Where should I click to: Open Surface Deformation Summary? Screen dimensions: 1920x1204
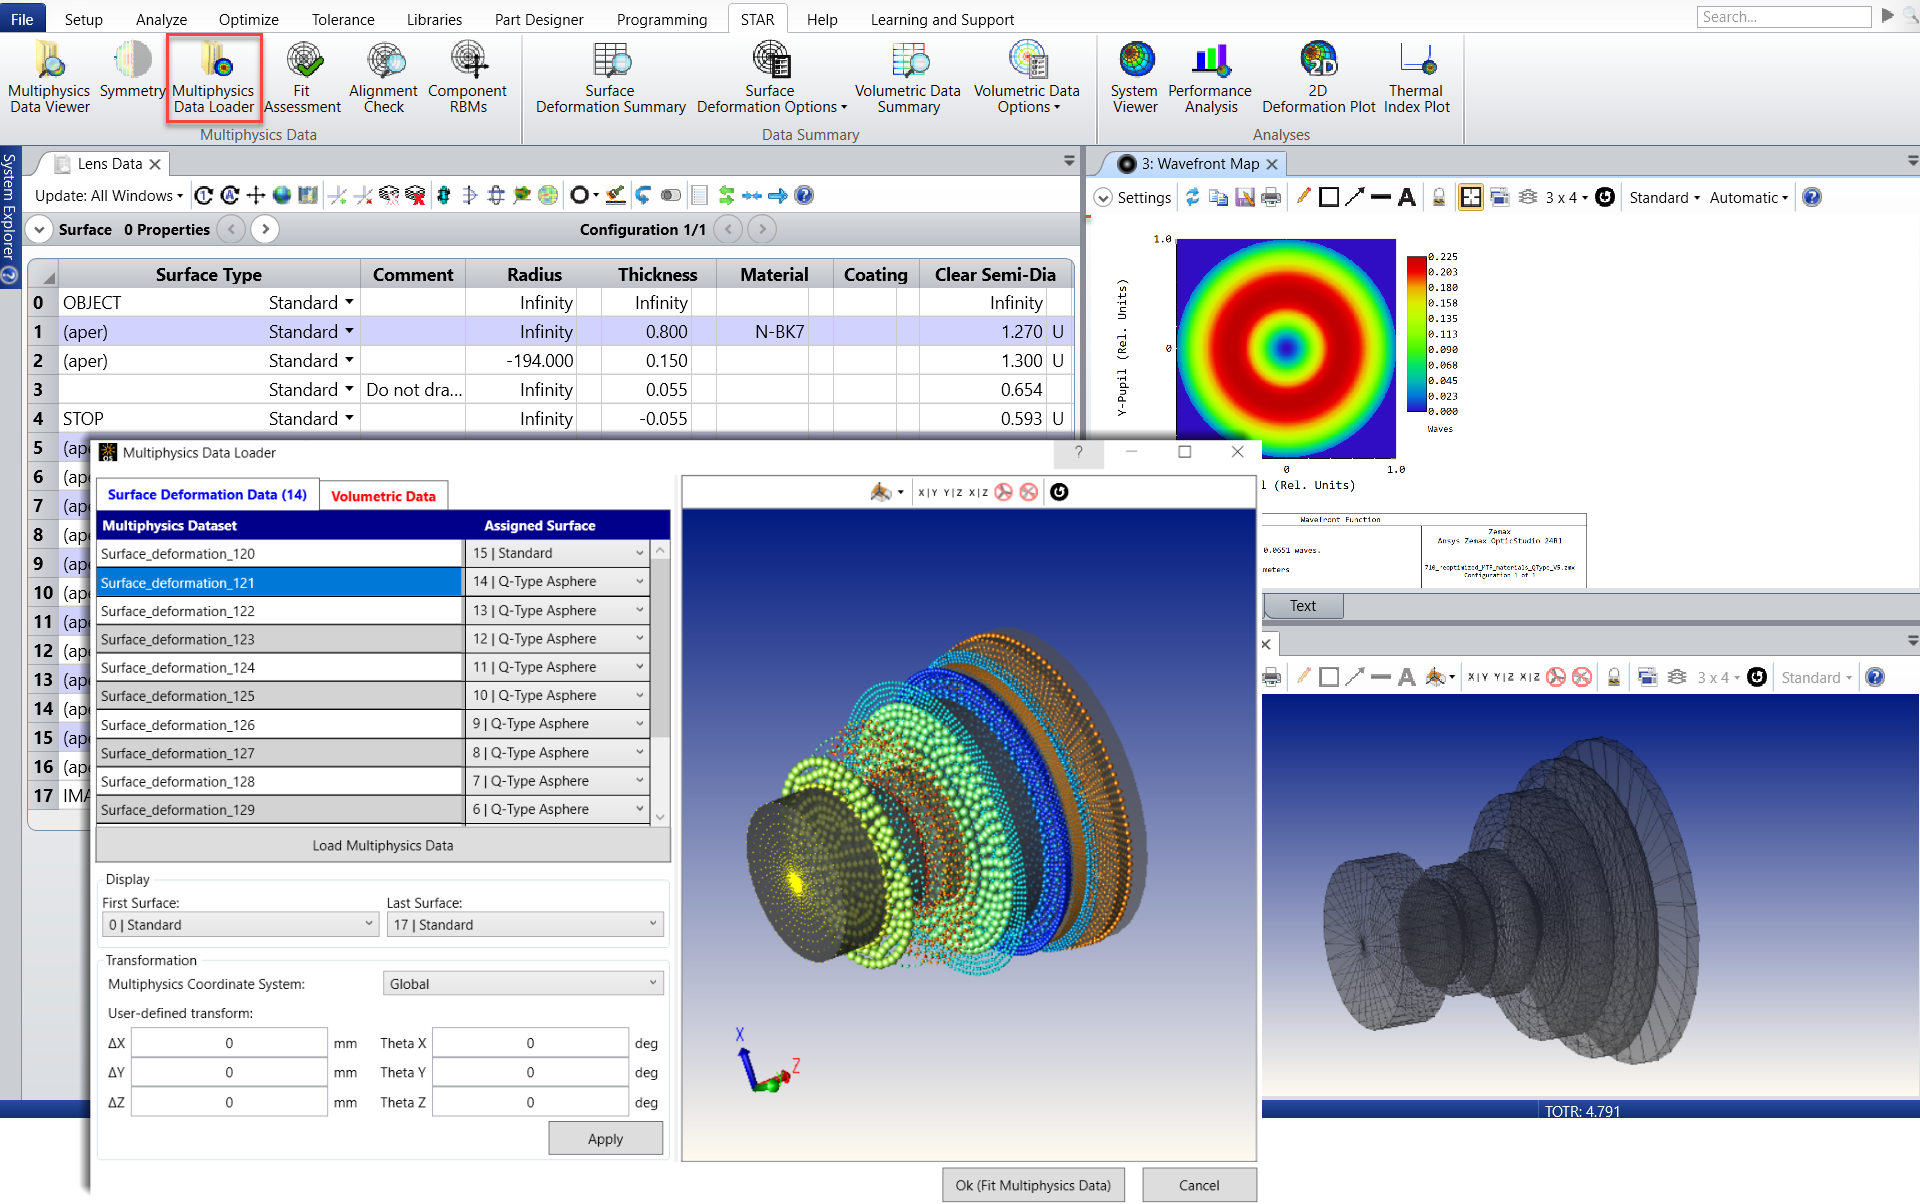[610, 78]
